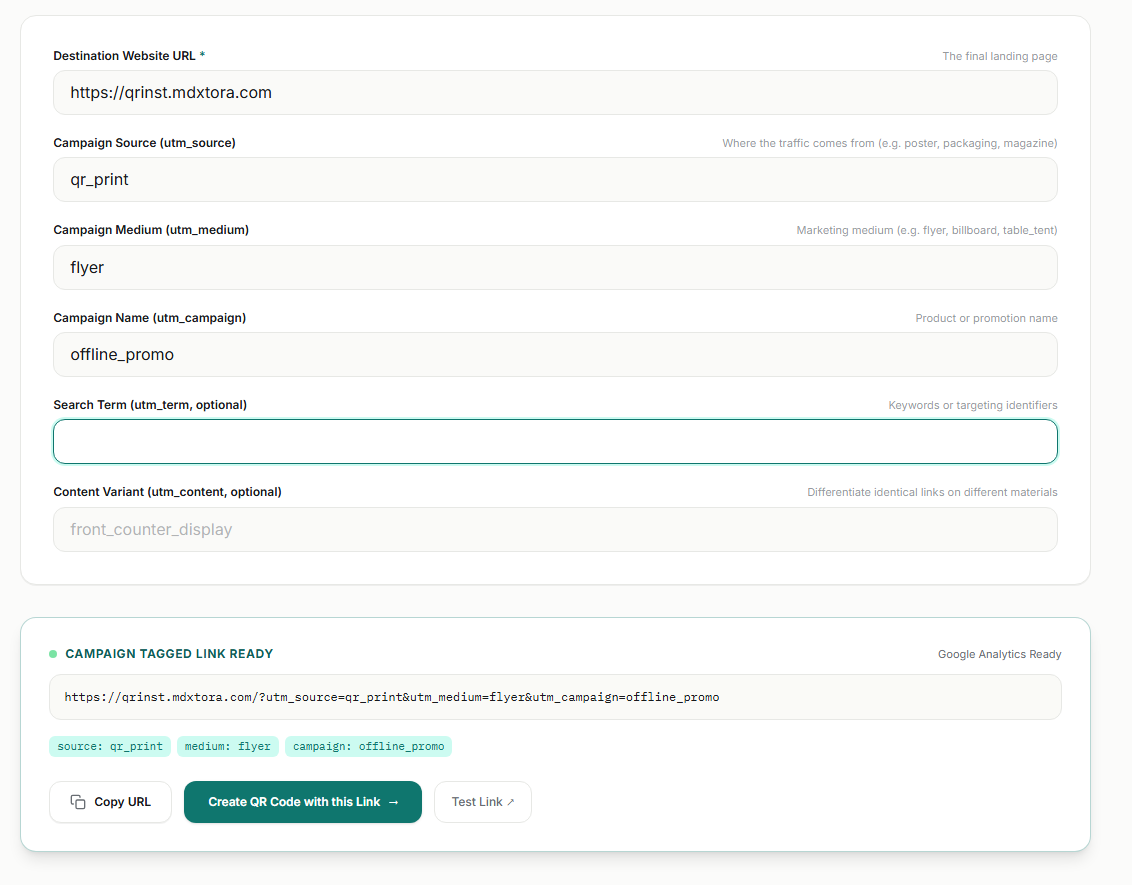Open the Test Link button
This screenshot has height=885, width=1132.
pos(483,802)
